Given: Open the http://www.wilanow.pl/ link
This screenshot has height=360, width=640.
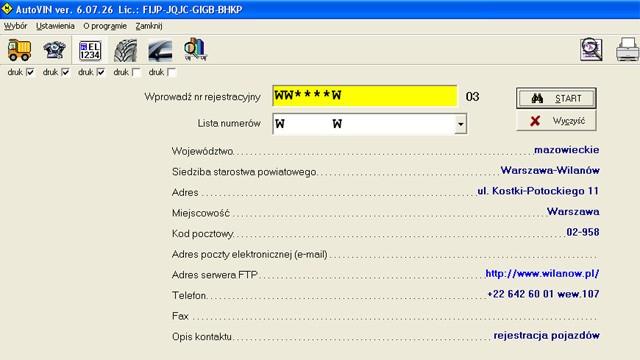Looking at the screenshot, I should tap(542, 273).
